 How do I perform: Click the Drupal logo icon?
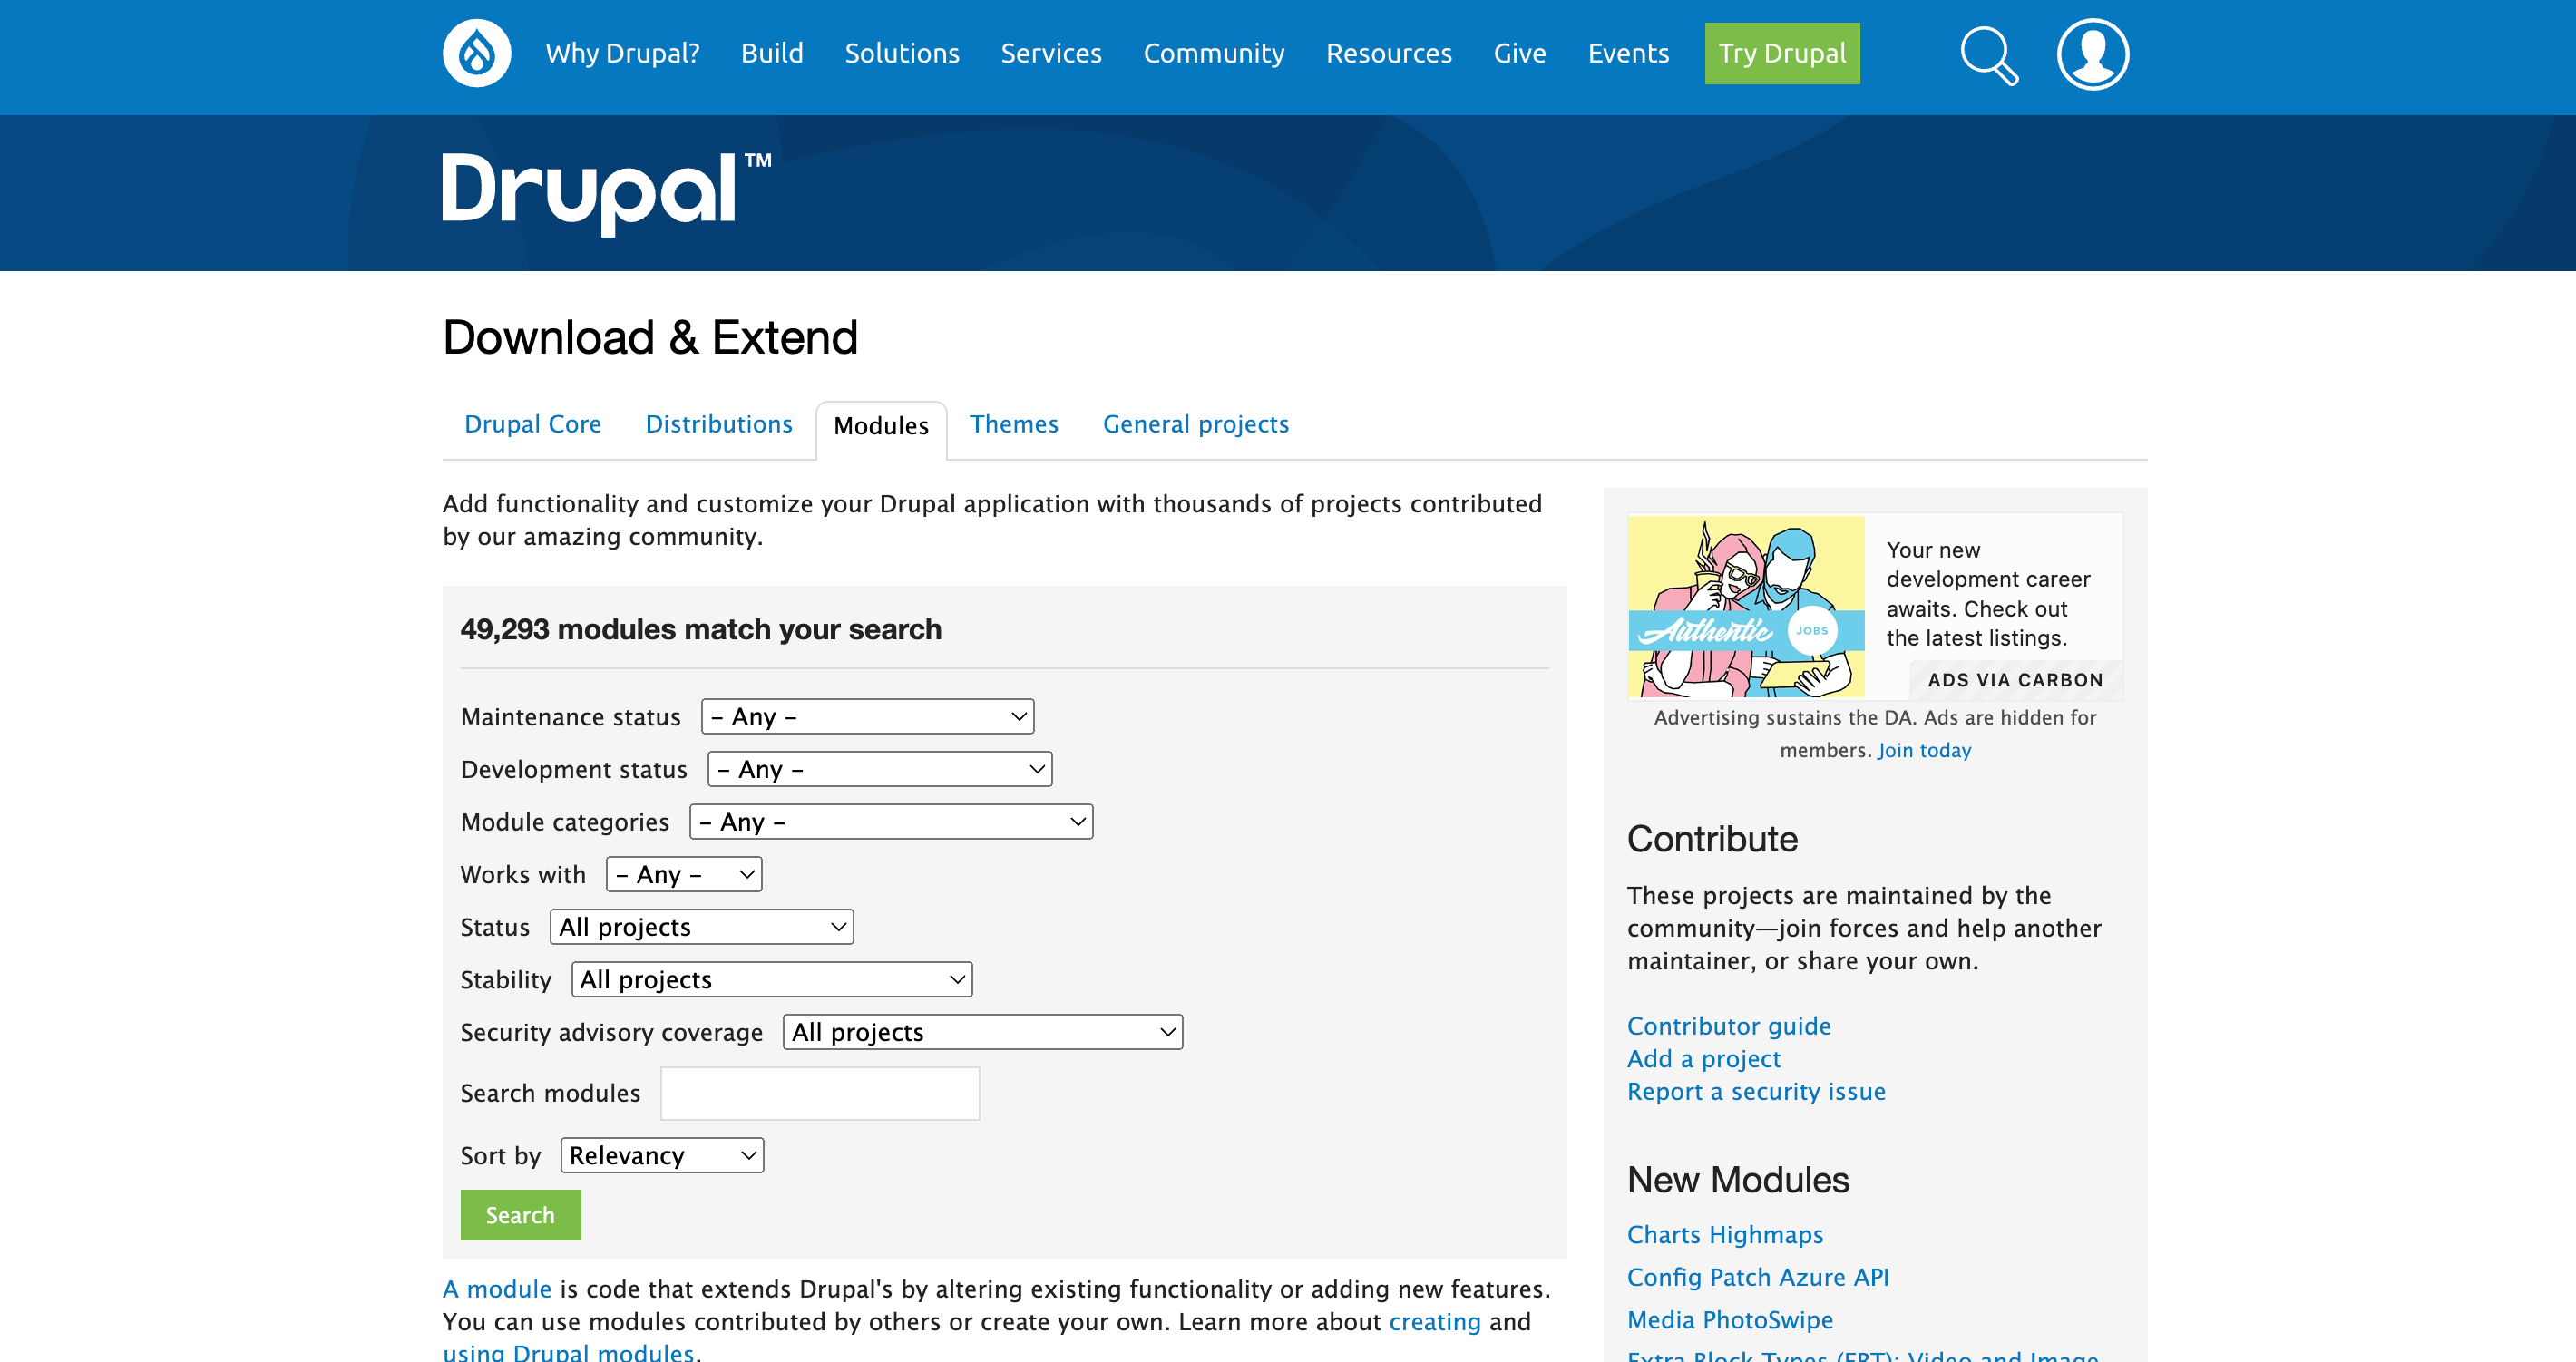[475, 53]
